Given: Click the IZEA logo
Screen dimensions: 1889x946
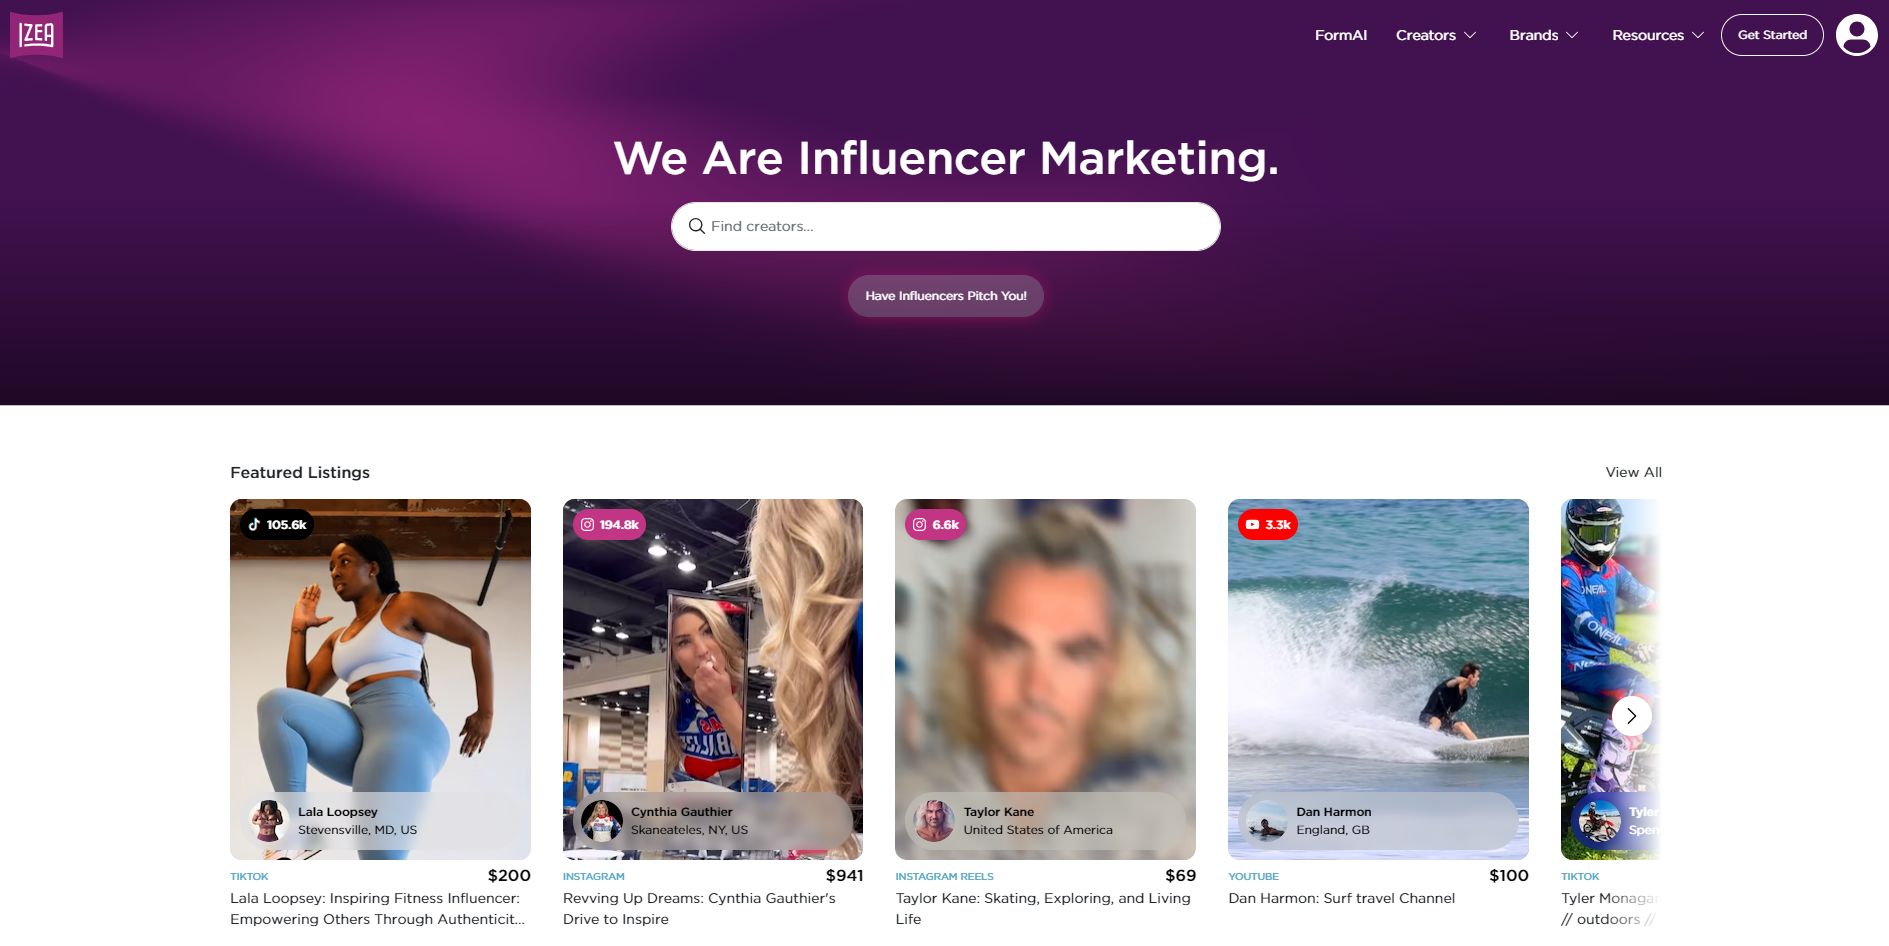Looking at the screenshot, I should pyautogui.click(x=36, y=35).
